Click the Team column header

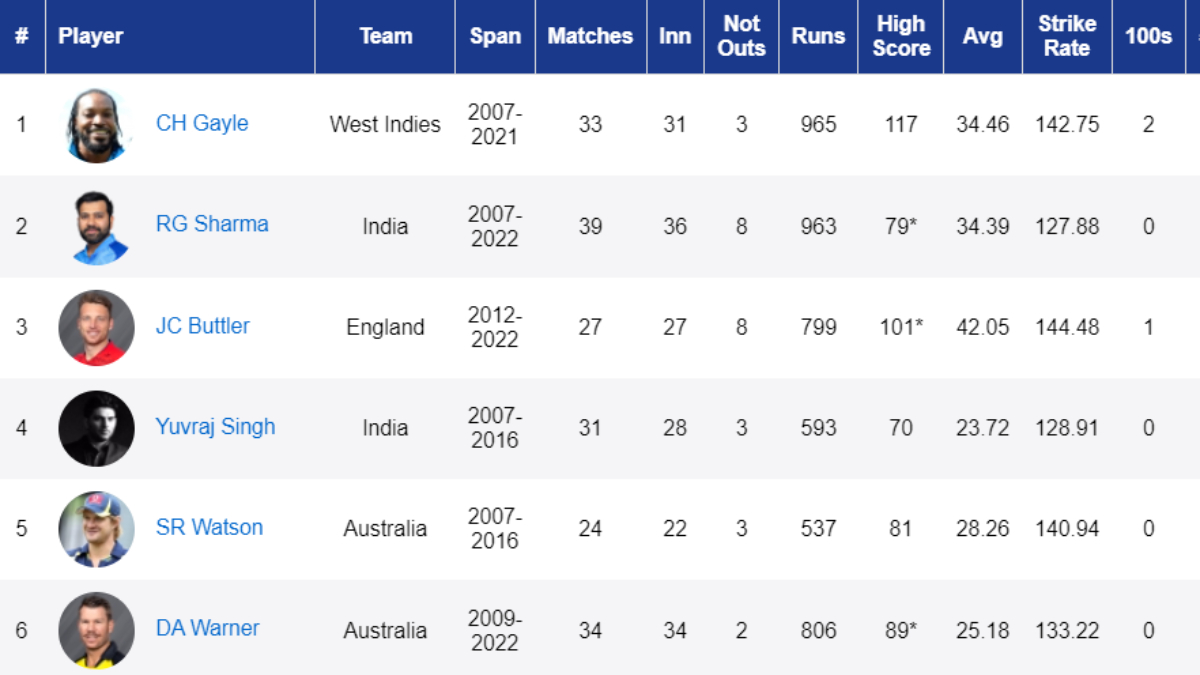click(385, 36)
